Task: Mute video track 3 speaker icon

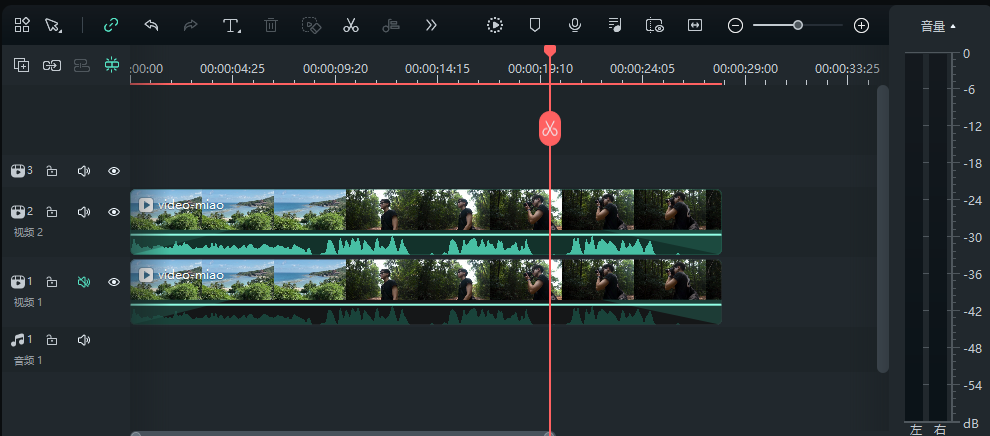Action: [x=84, y=171]
